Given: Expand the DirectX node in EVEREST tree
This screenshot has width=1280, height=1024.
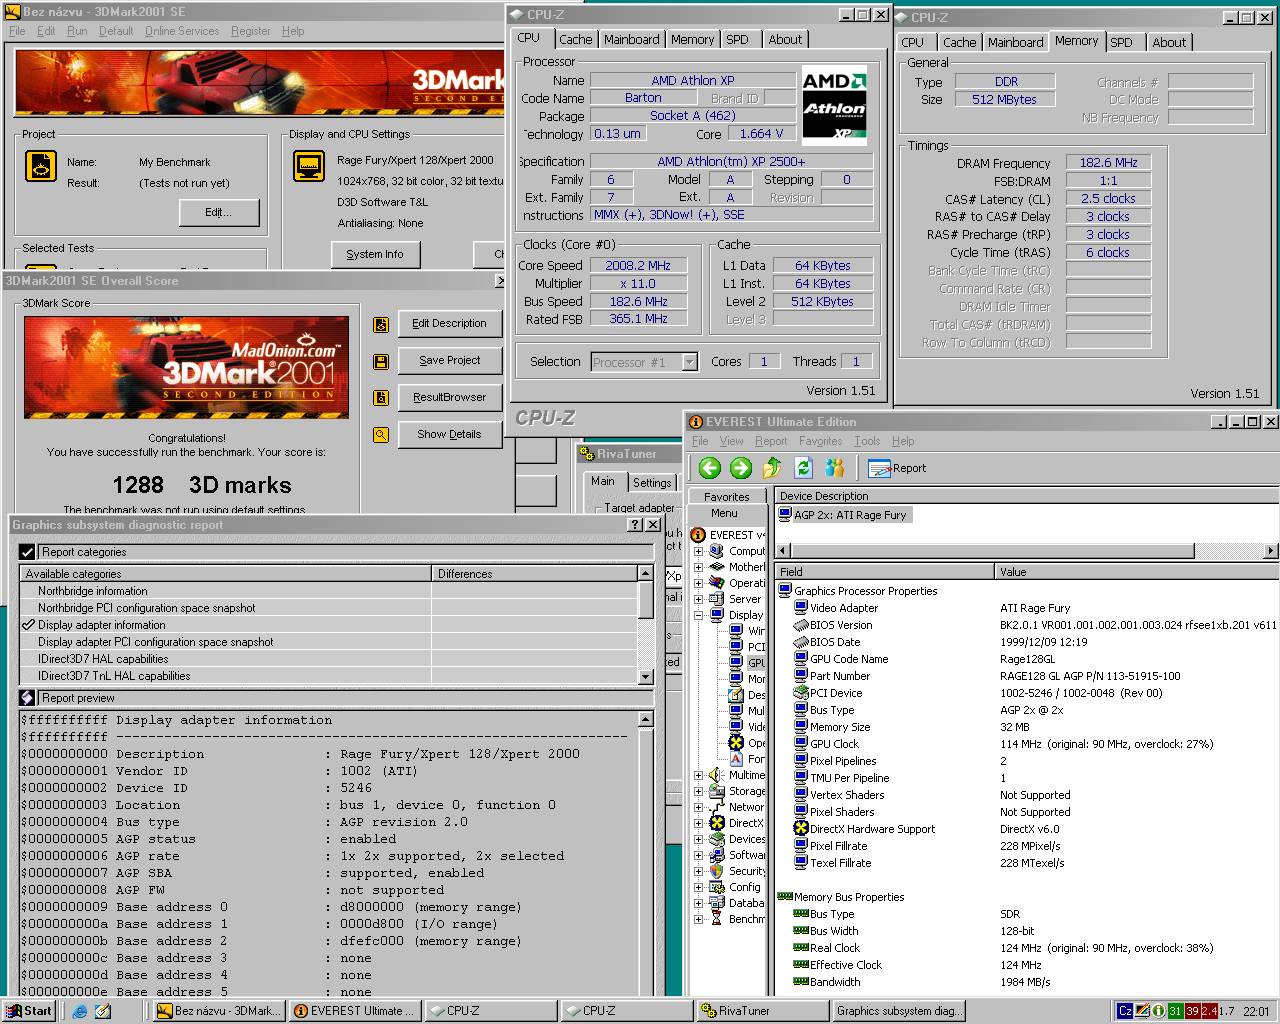Looking at the screenshot, I should coord(698,823).
